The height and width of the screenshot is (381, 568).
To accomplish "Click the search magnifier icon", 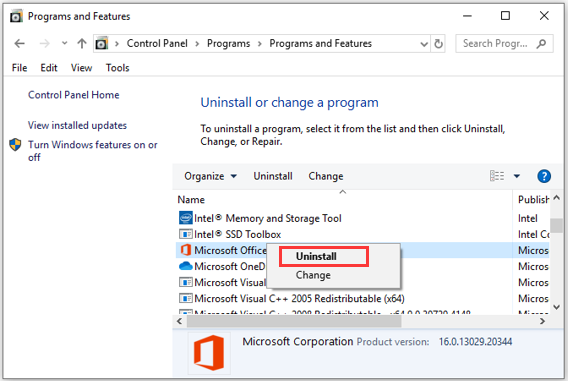I will click(x=542, y=43).
